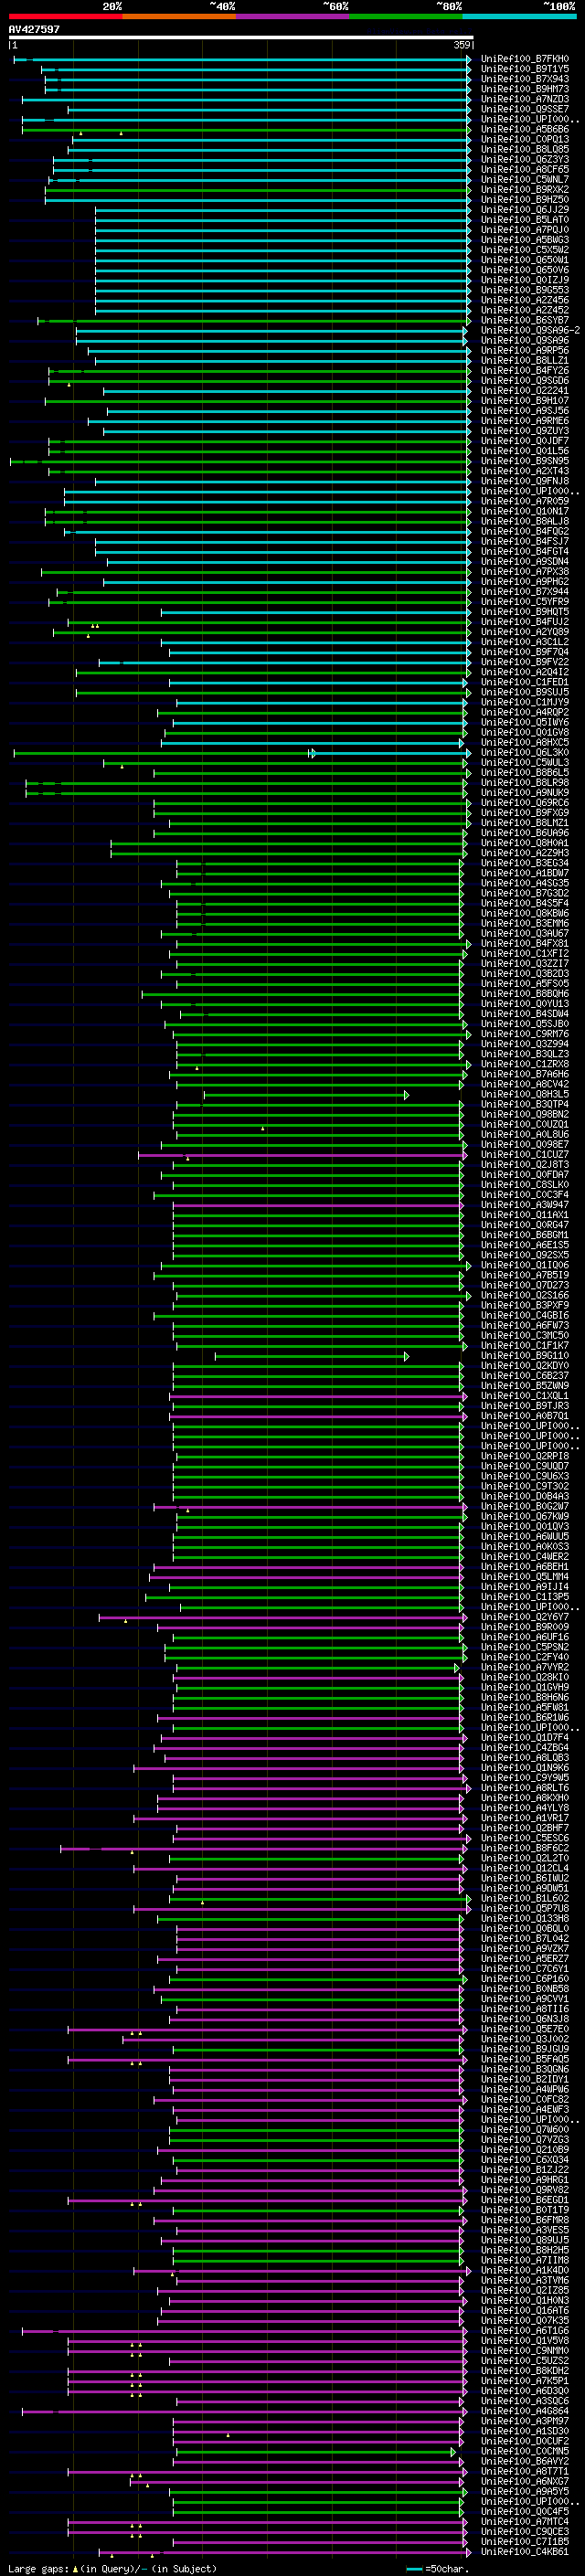Click the cyan alignment bar for UniRef100_B5LAT0
The image size is (585, 2576).
283,220
